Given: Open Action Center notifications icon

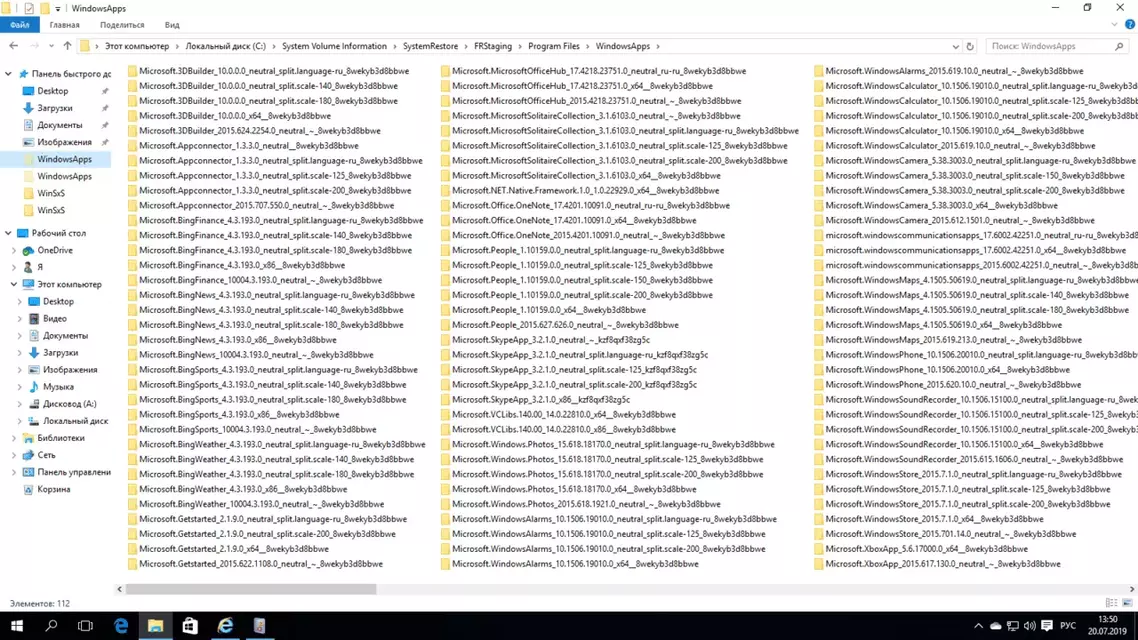Looking at the screenshot, I should [x=1047, y=625].
